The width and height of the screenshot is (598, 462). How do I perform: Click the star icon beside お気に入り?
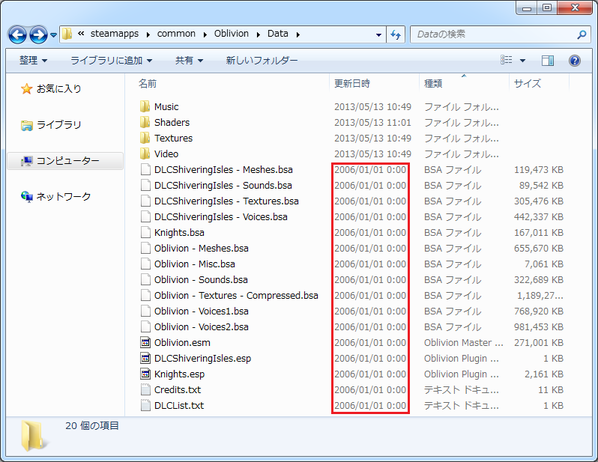click(x=27, y=89)
